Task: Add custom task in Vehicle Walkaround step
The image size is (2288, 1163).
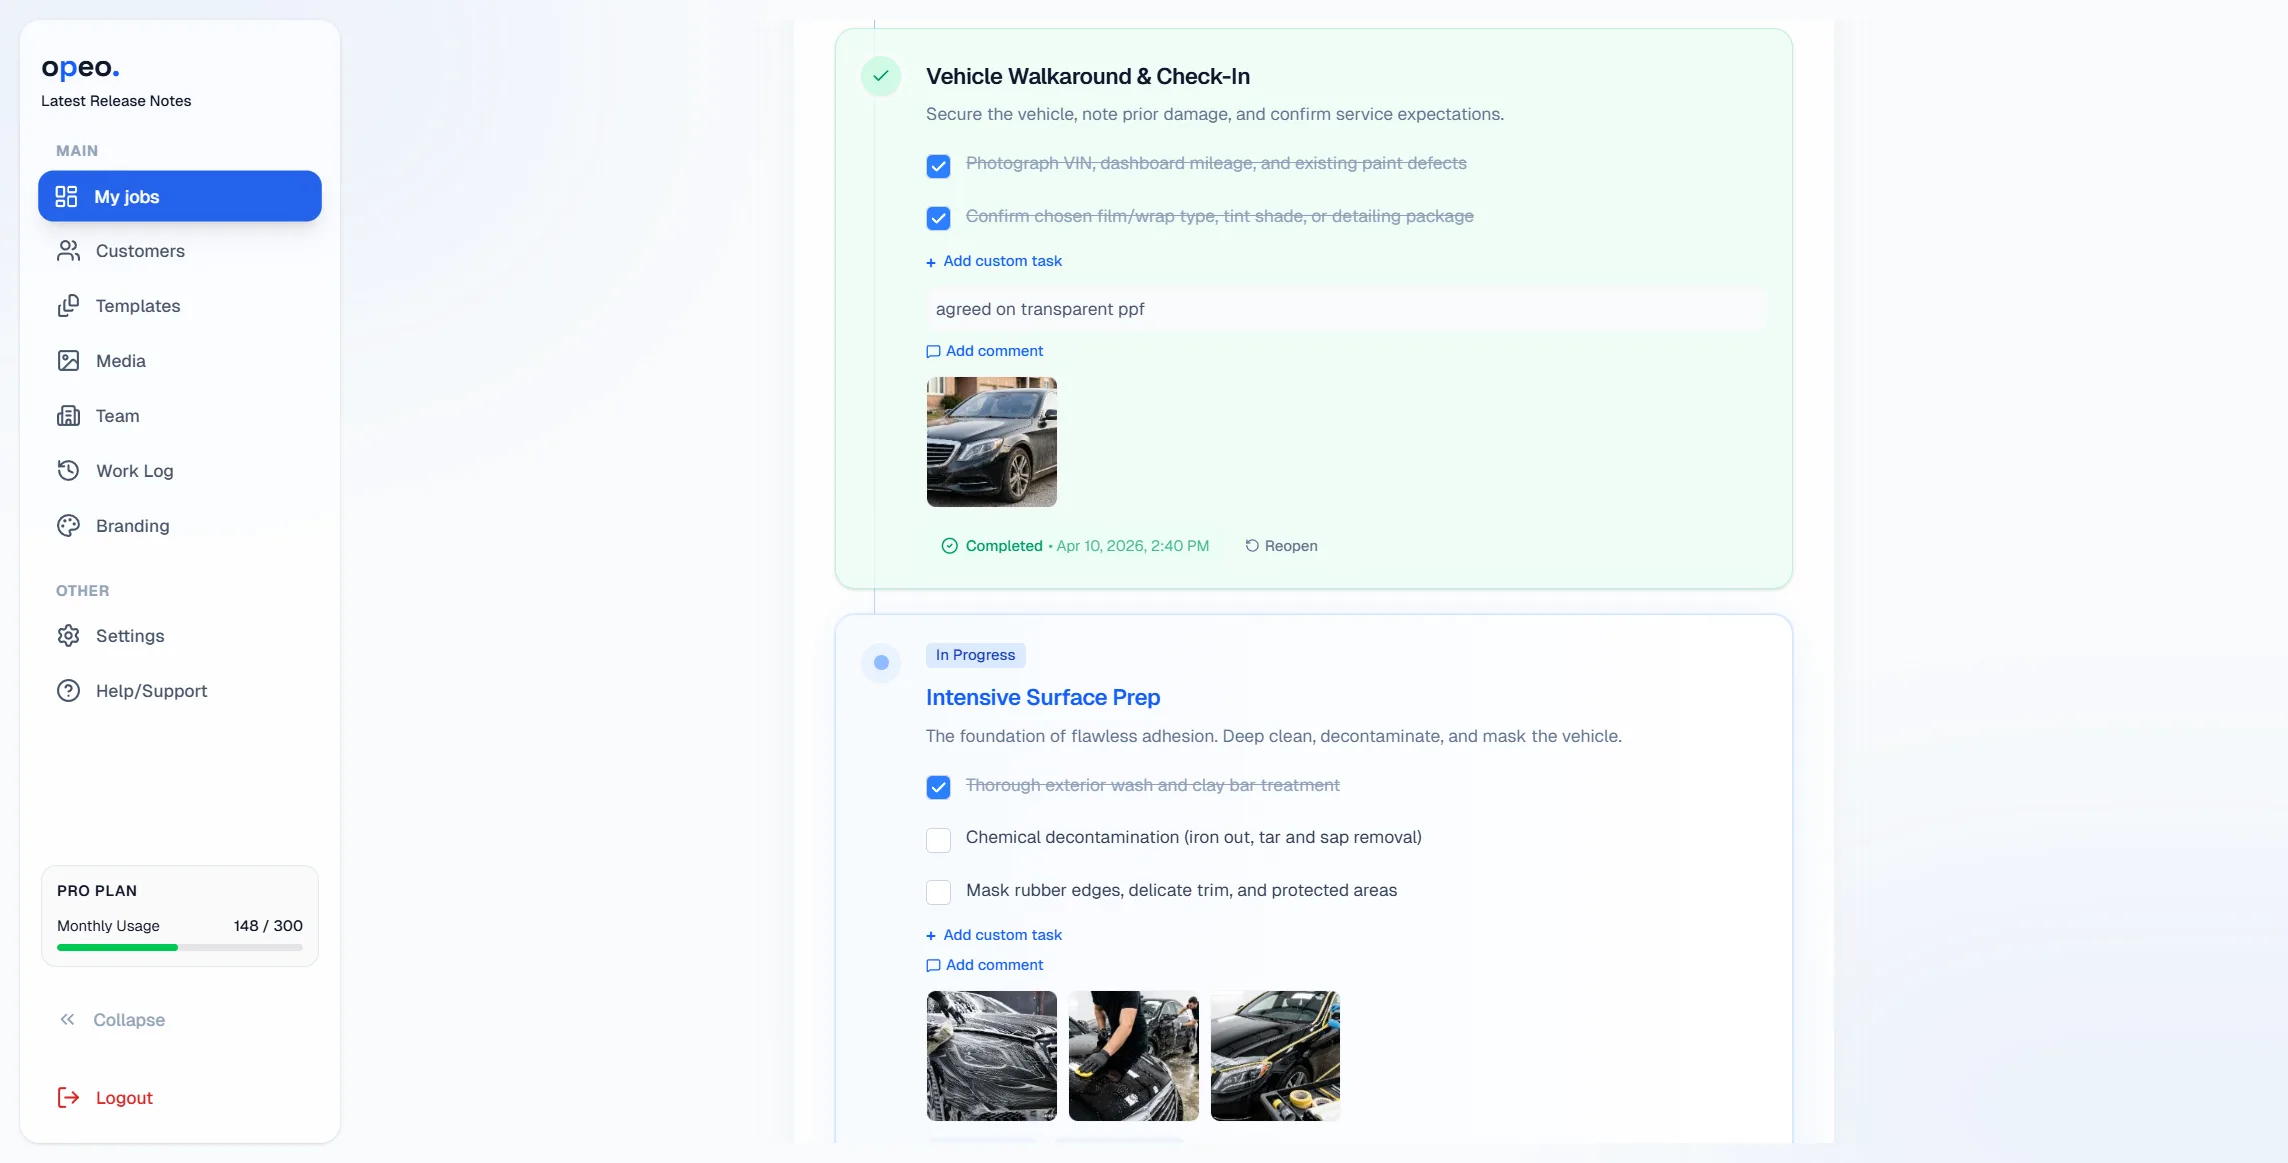Action: [994, 261]
